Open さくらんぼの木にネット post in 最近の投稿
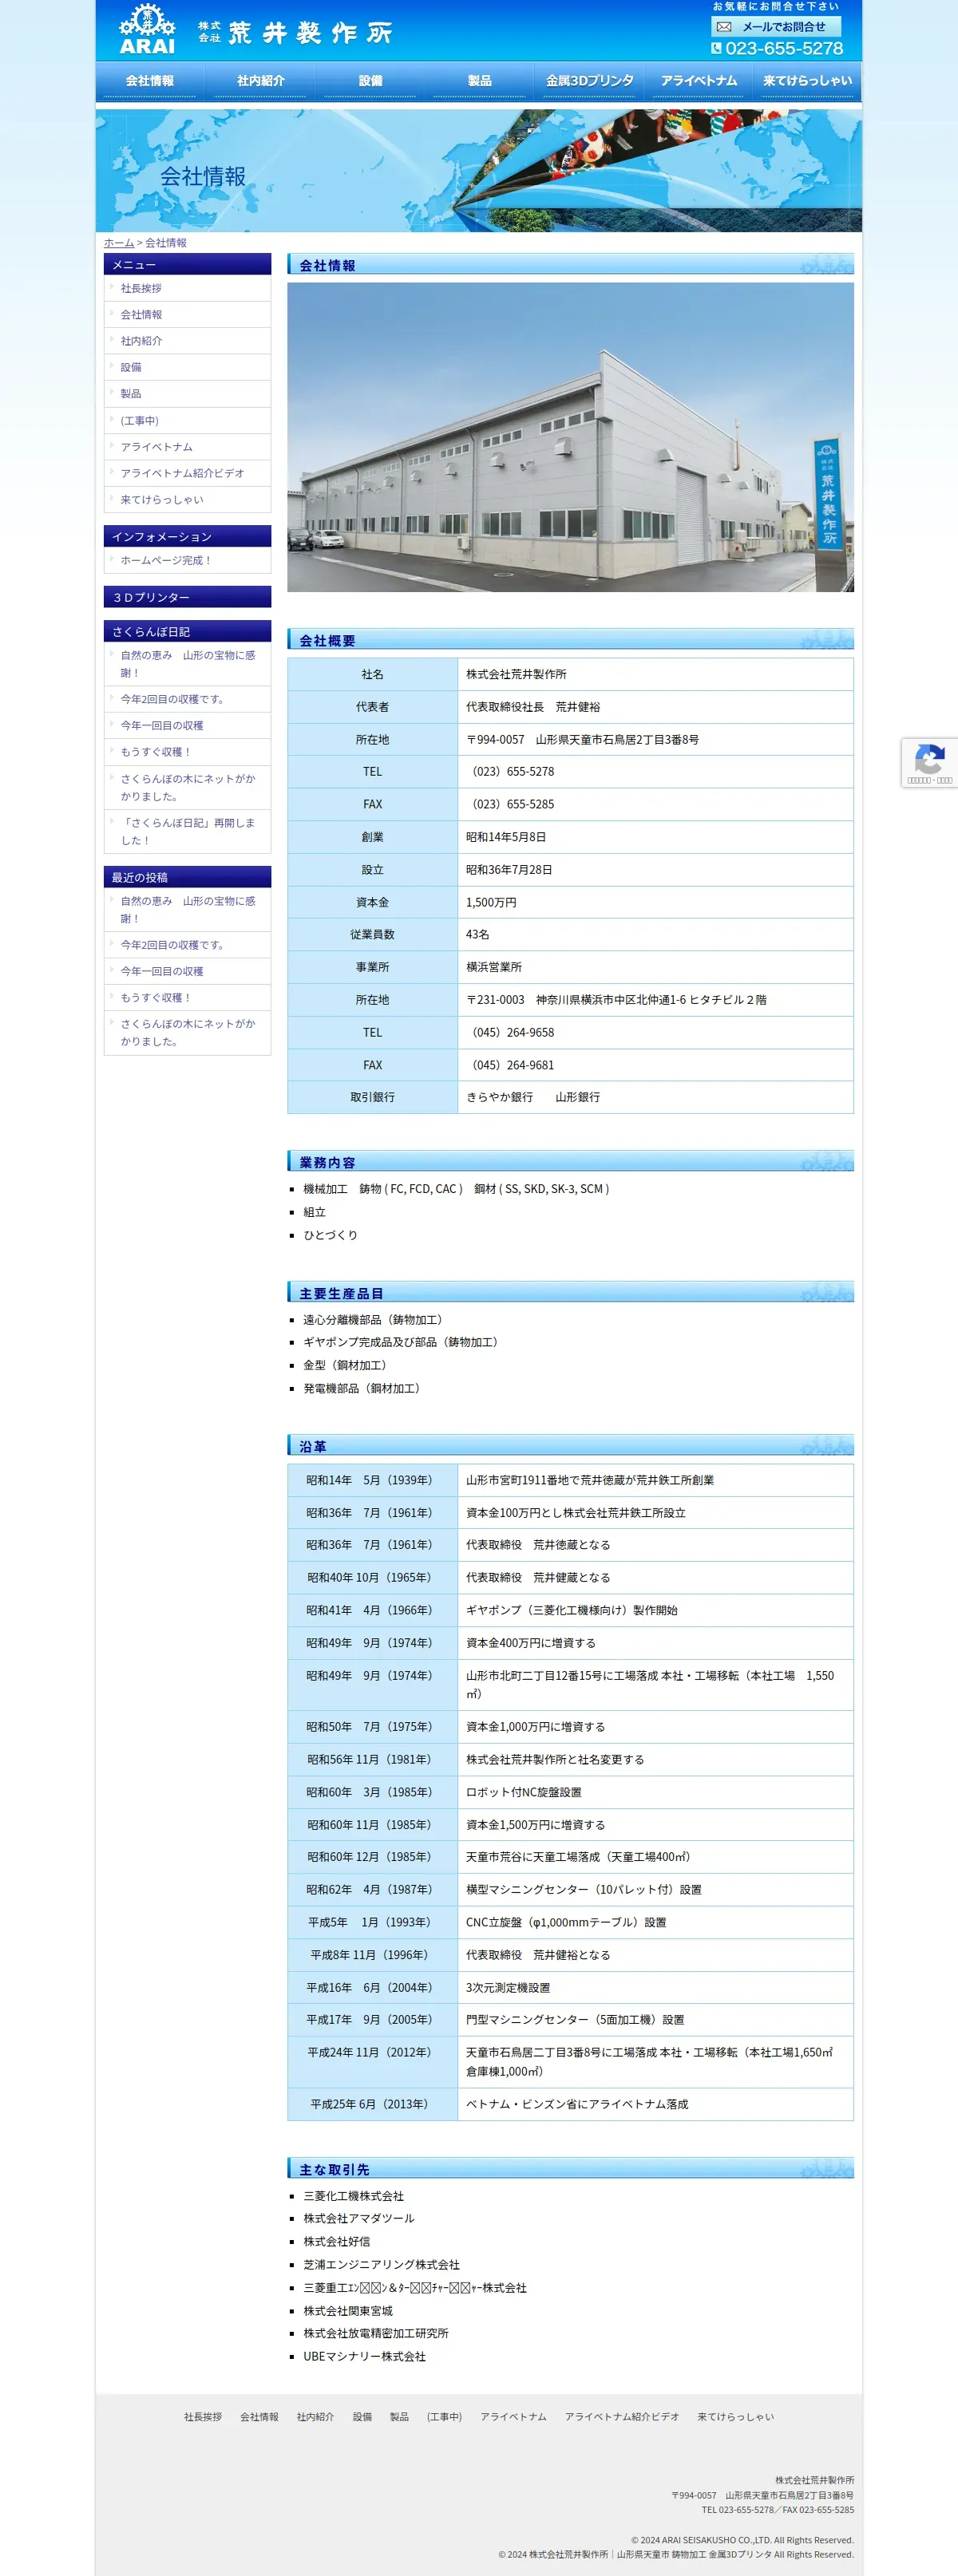Viewport: 958px width, 2576px height. pyautogui.click(x=188, y=1033)
